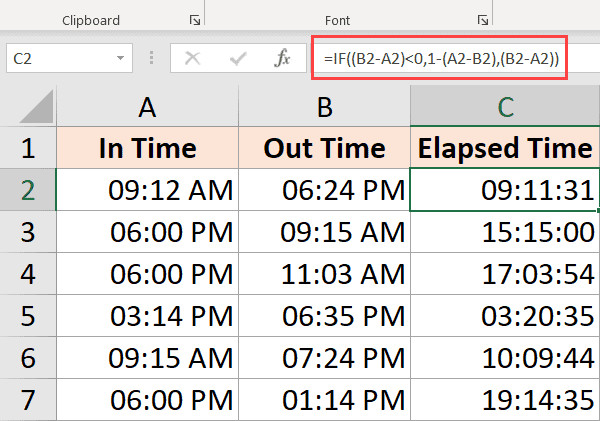Click into the Name Box showing C2
The width and height of the screenshot is (600, 421).
[x=60, y=59]
